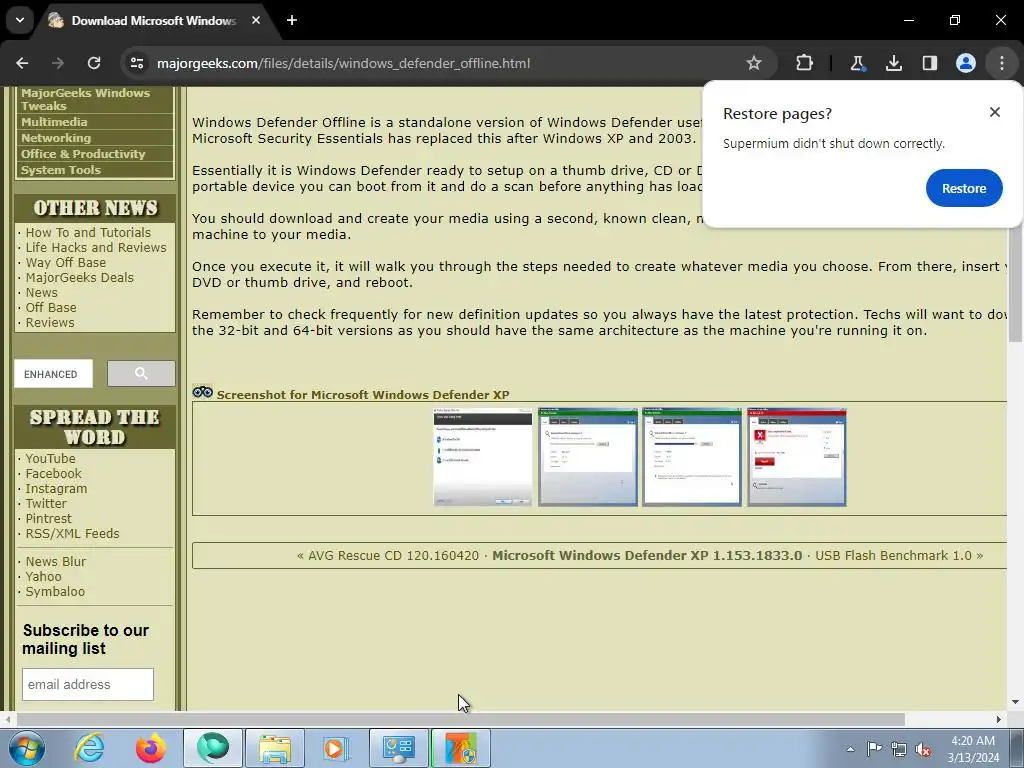Click the browser back arrow
1024x768 pixels.
[x=22, y=63]
